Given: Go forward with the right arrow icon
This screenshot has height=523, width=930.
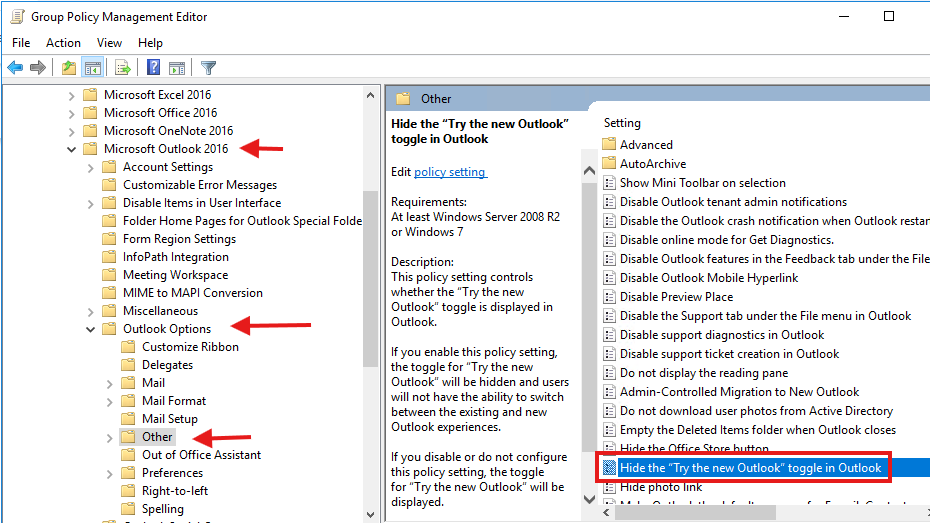Looking at the screenshot, I should 38,68.
